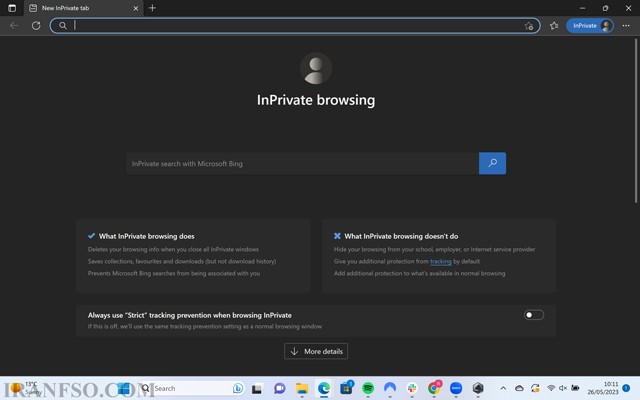Click the InPrivate profile badge
This screenshot has height=400, width=640.
[x=590, y=26]
